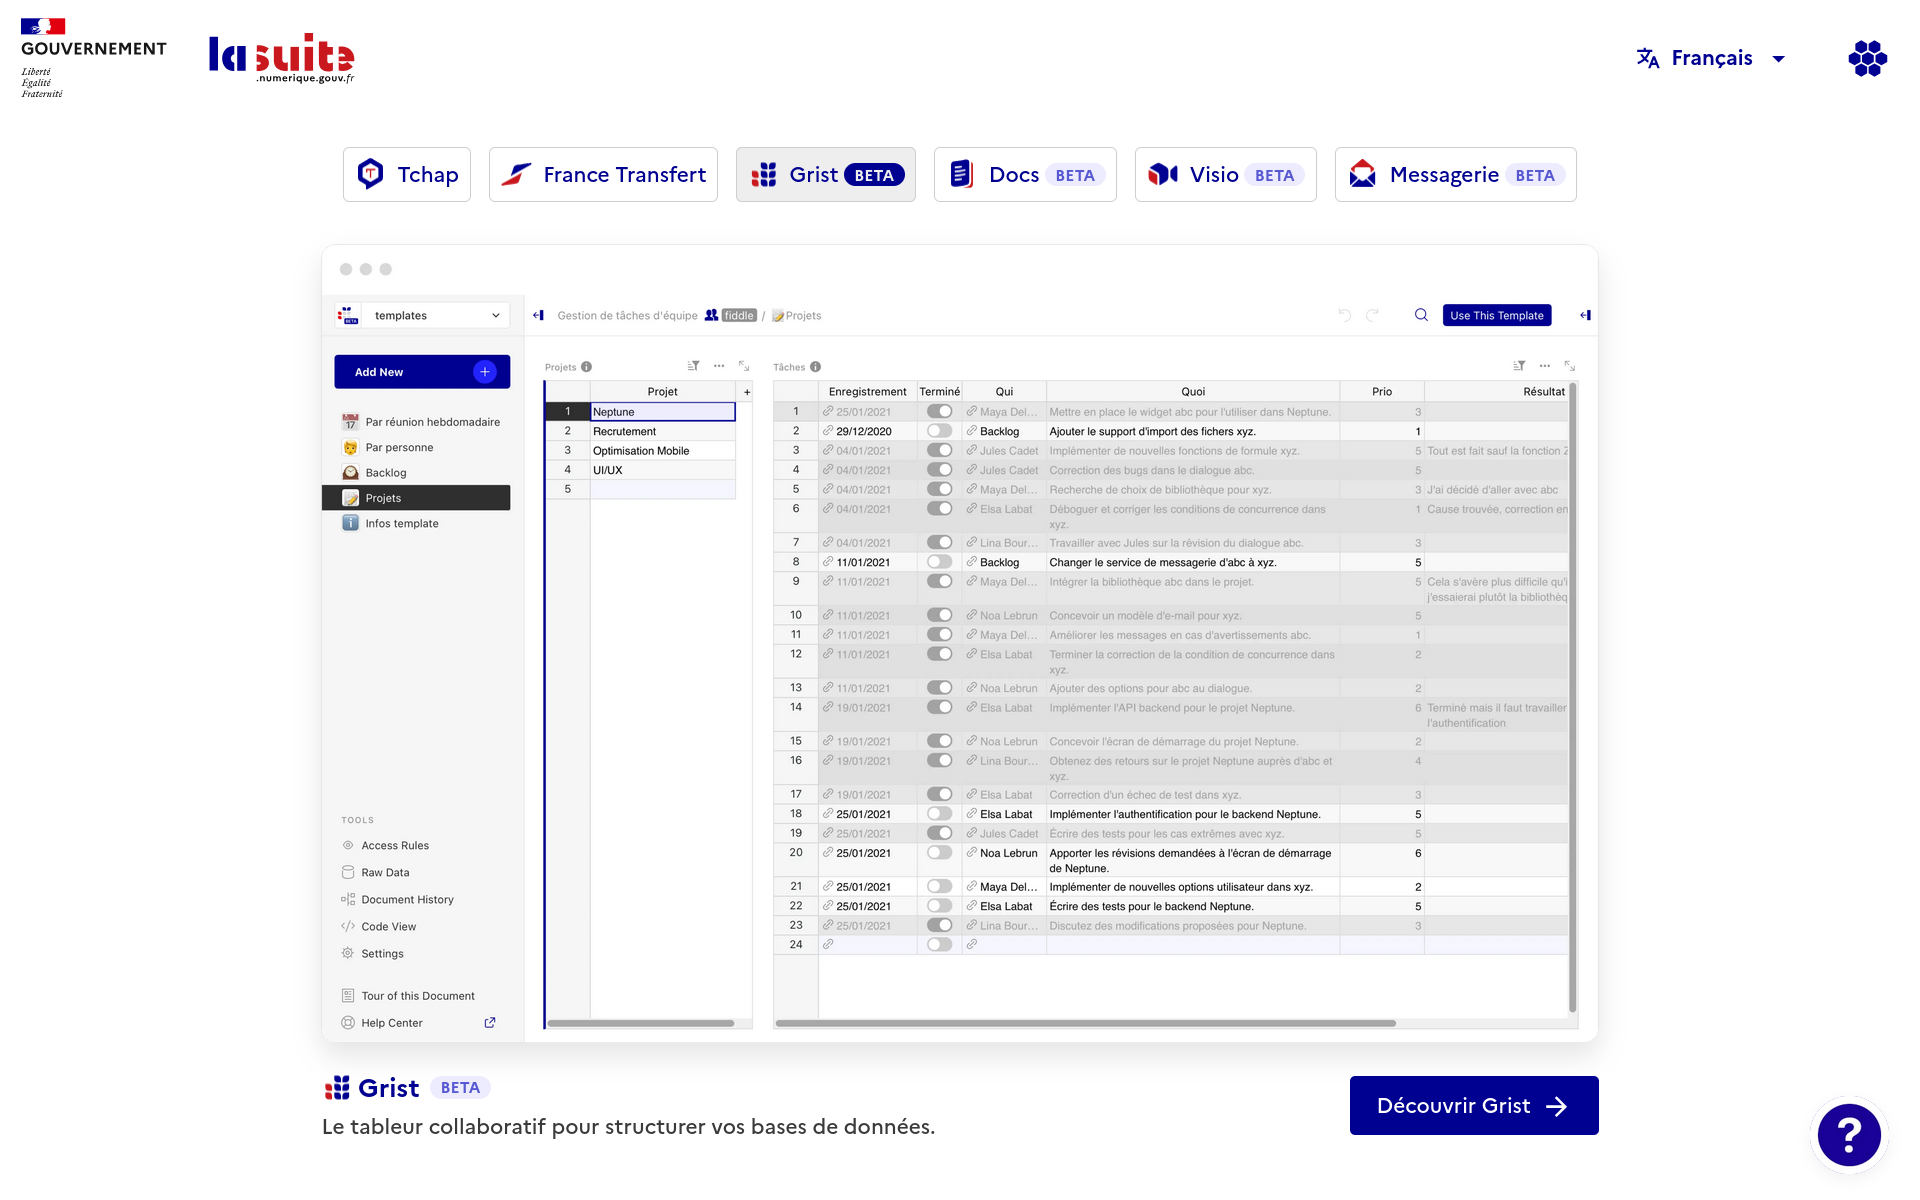Image resolution: width=1920 pixels, height=1200 pixels.
Task: Toggle Terminé switch in task row 1
Action: [939, 411]
